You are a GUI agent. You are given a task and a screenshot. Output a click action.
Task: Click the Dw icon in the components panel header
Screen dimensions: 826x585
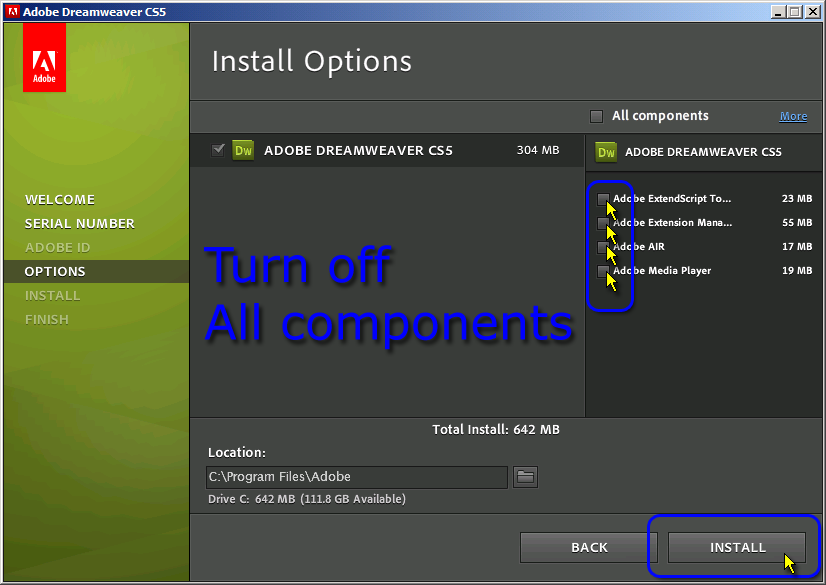tap(606, 152)
